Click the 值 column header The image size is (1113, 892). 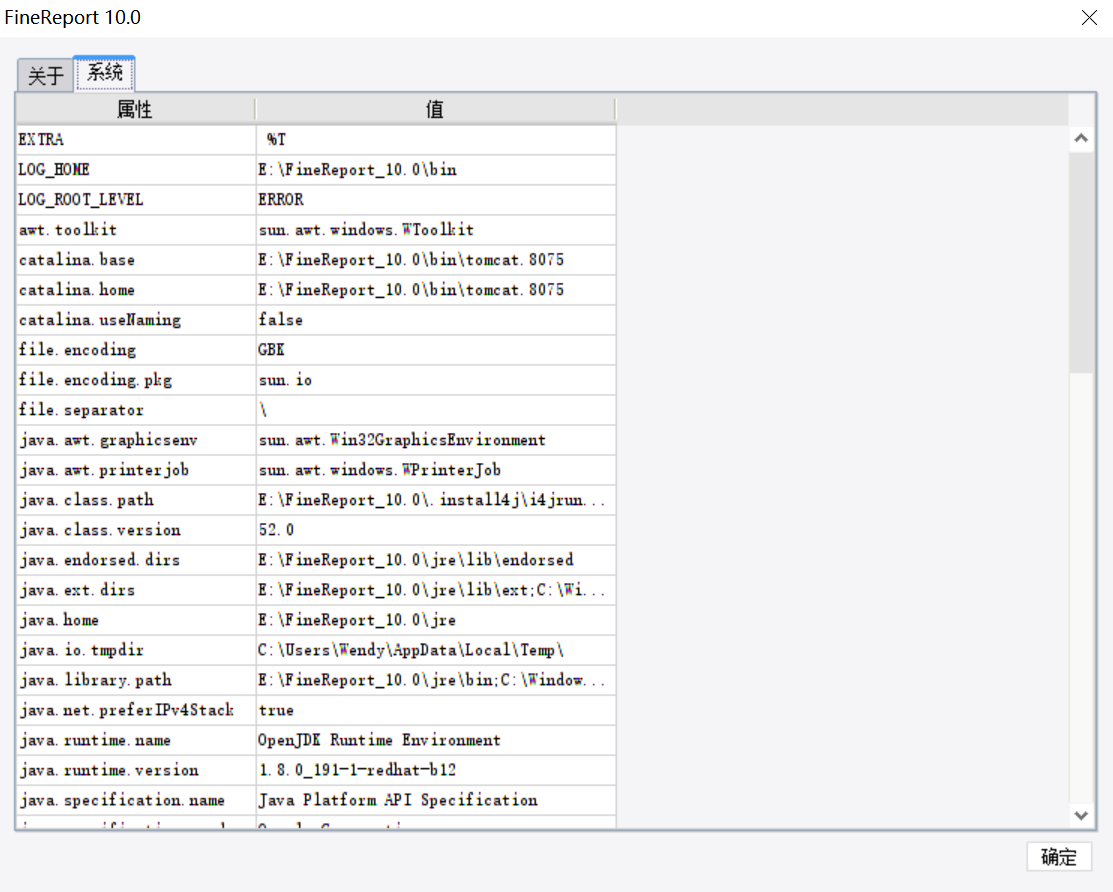[x=435, y=109]
